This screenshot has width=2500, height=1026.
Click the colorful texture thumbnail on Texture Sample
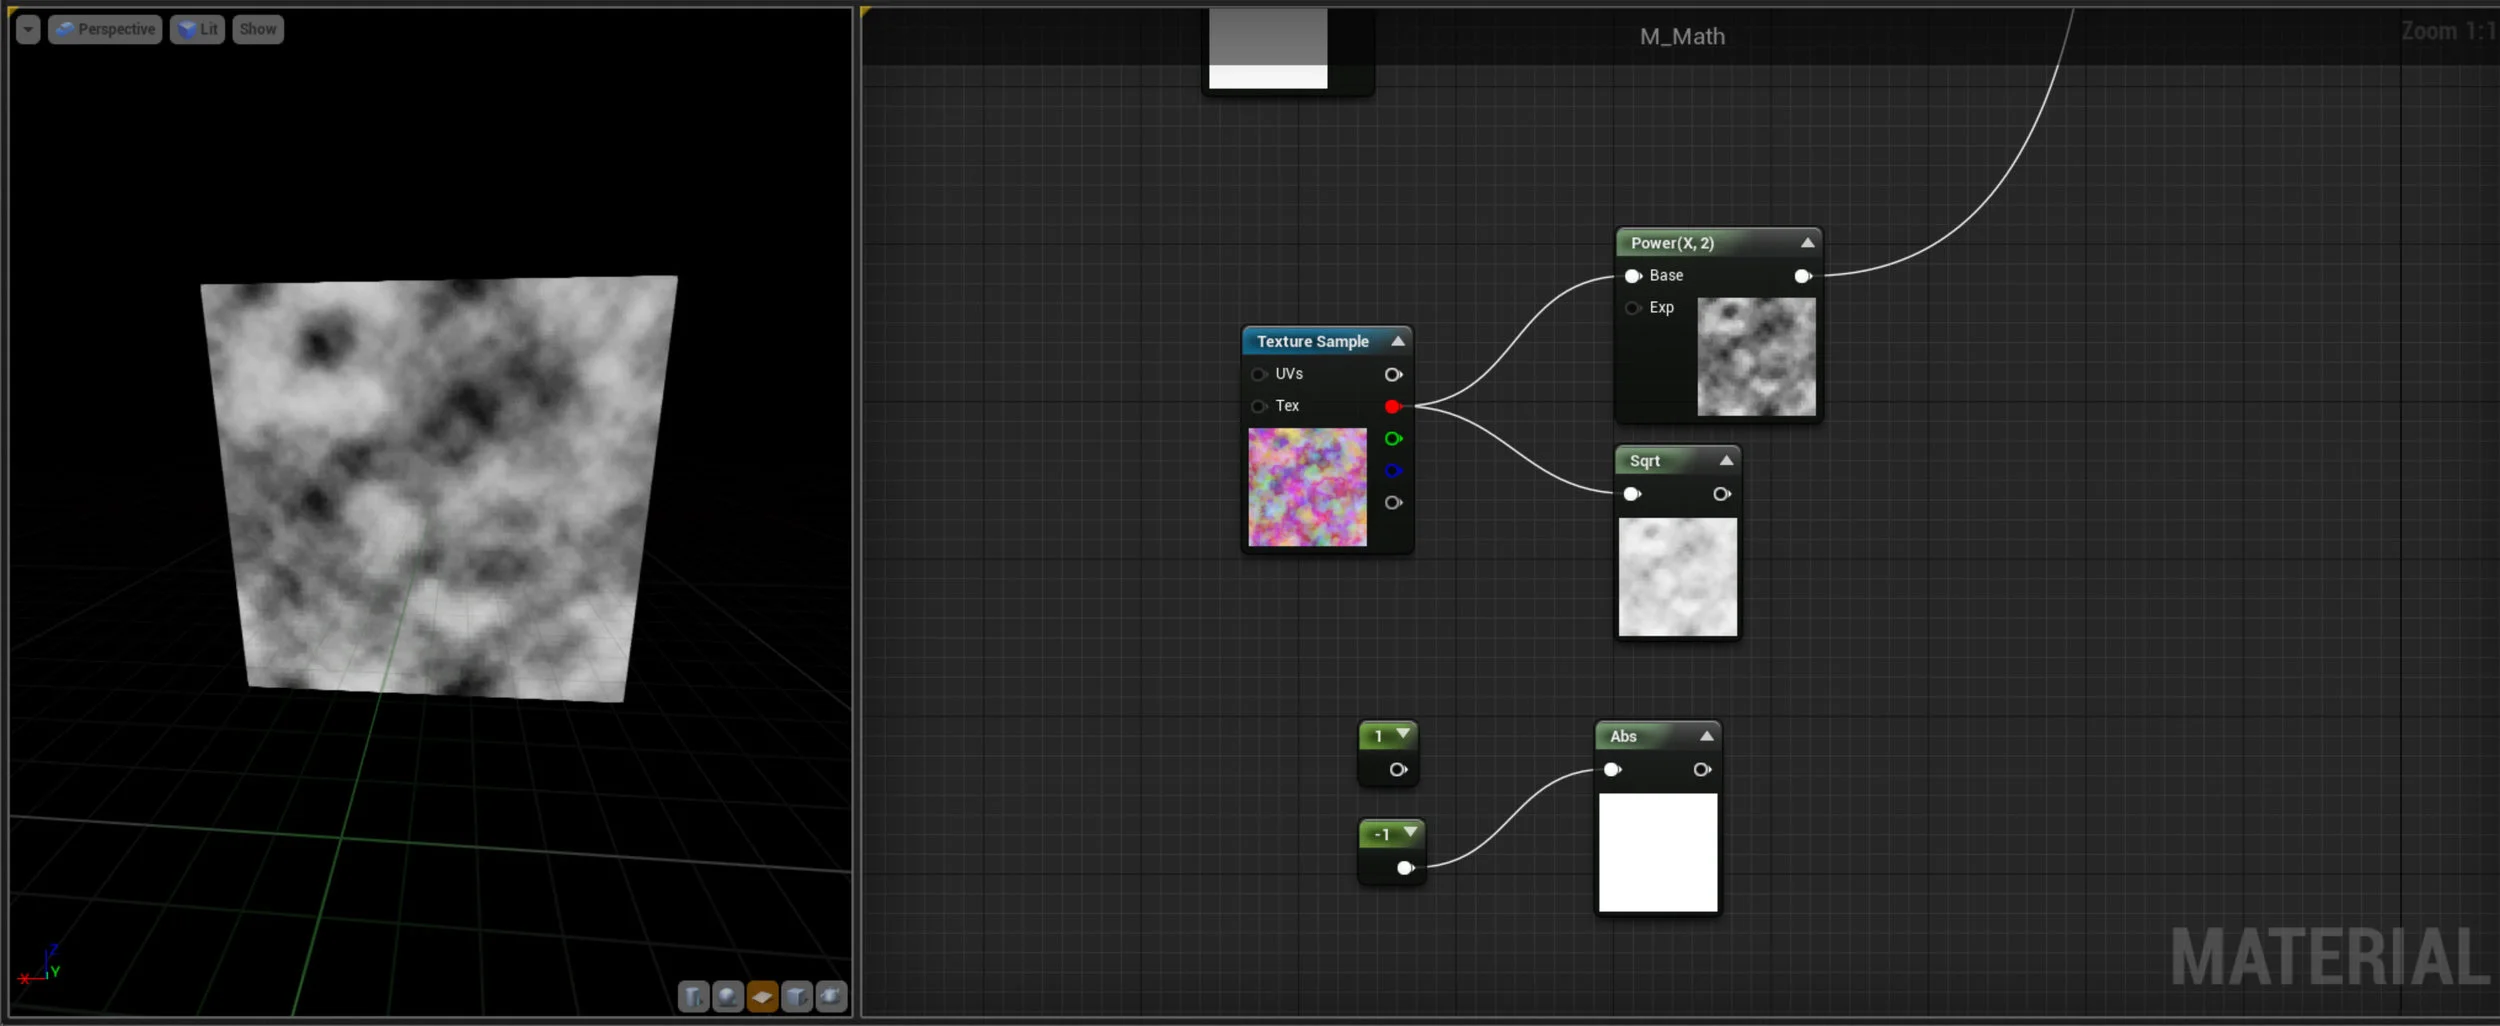pos(1306,486)
